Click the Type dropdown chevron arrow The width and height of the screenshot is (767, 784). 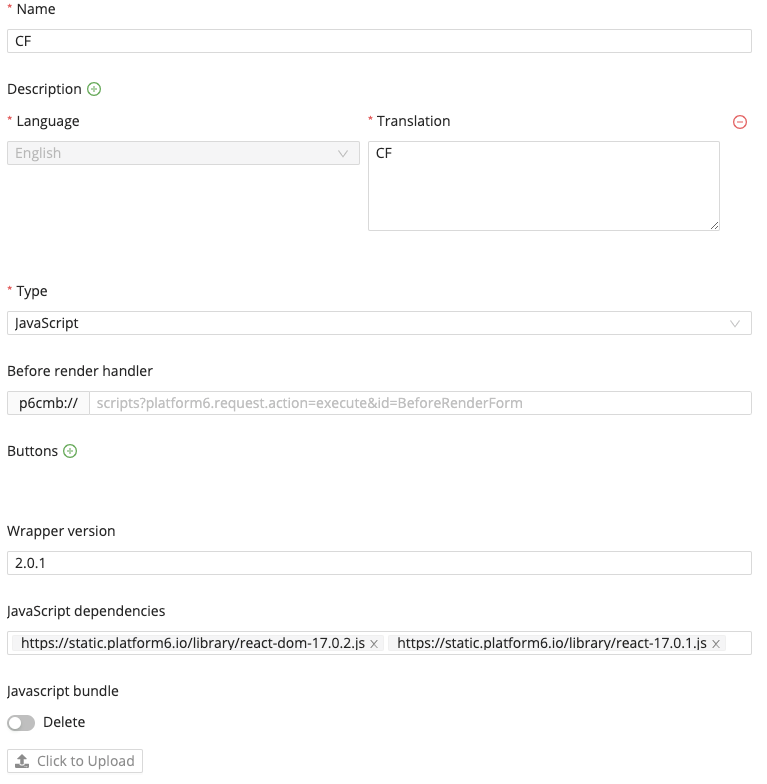(736, 323)
